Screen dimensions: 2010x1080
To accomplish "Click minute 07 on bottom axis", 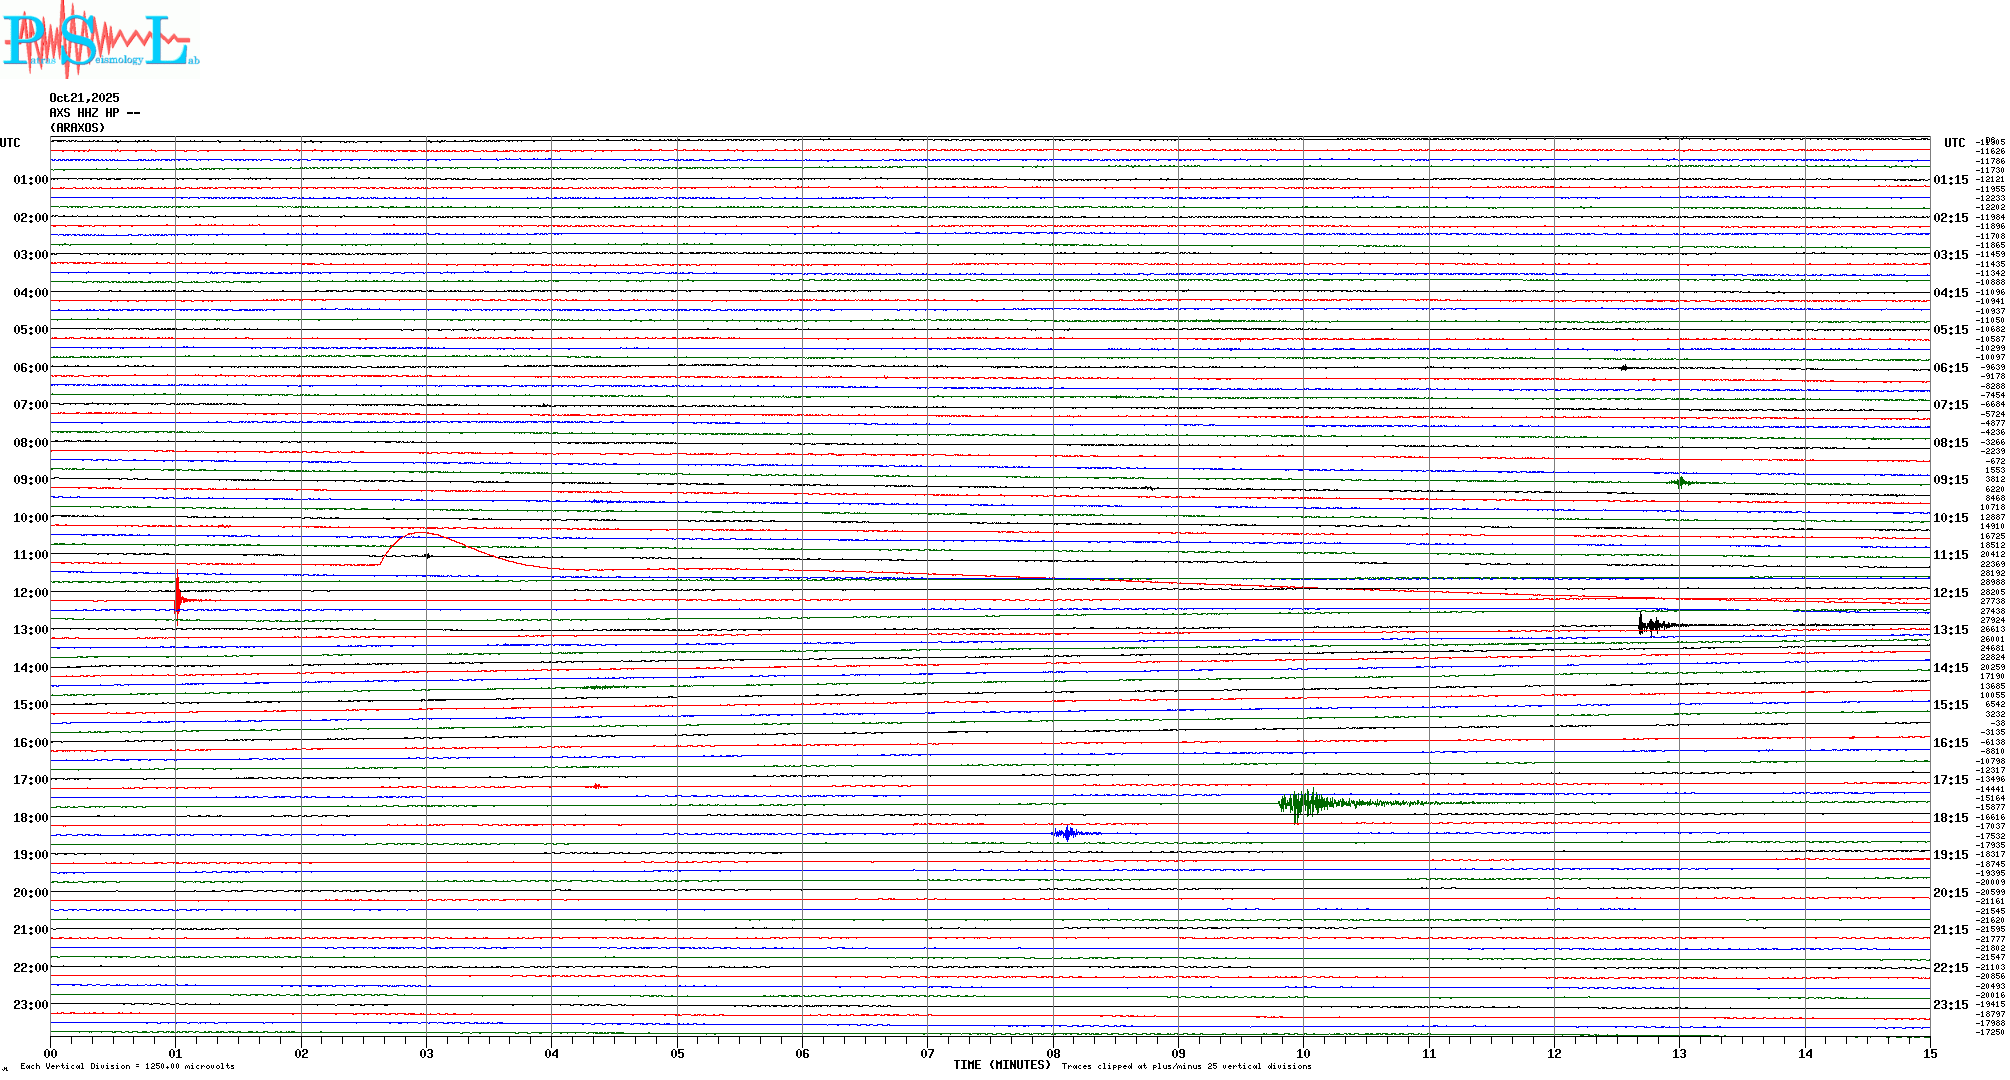I will (x=927, y=1054).
